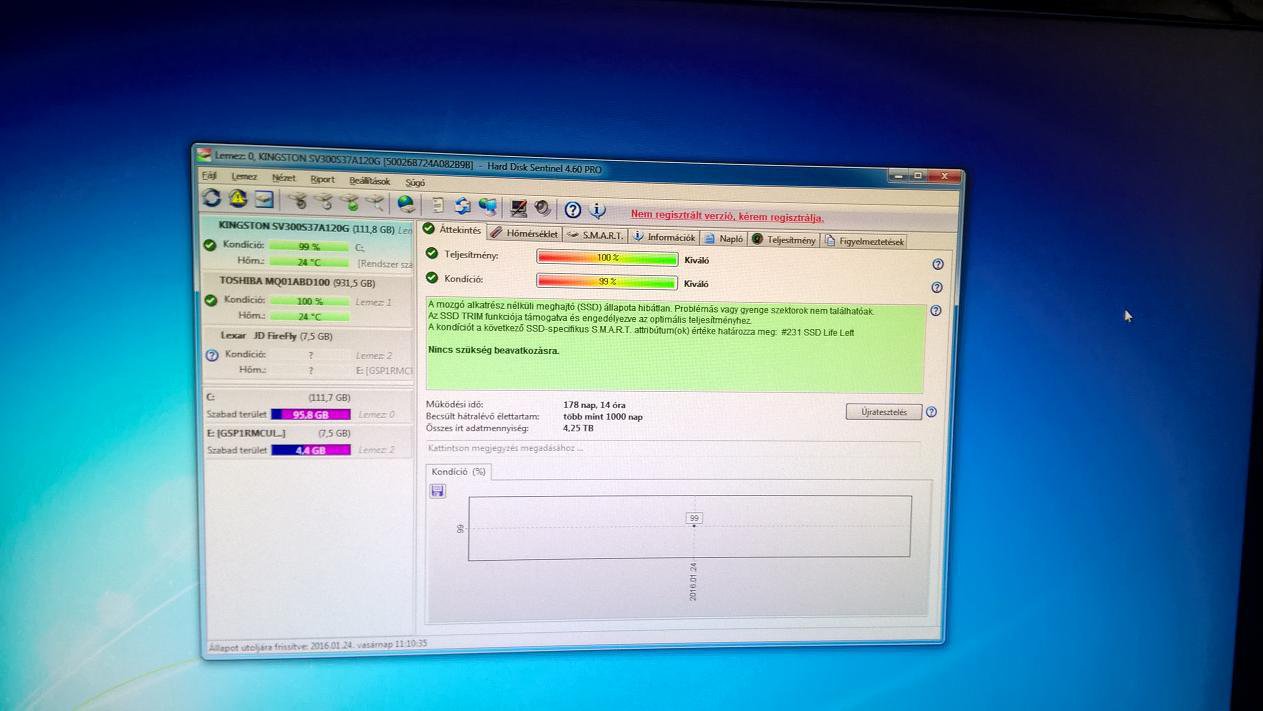Select the Kondíció (%) graph tab
This screenshot has height=711, width=1263.
click(458, 471)
